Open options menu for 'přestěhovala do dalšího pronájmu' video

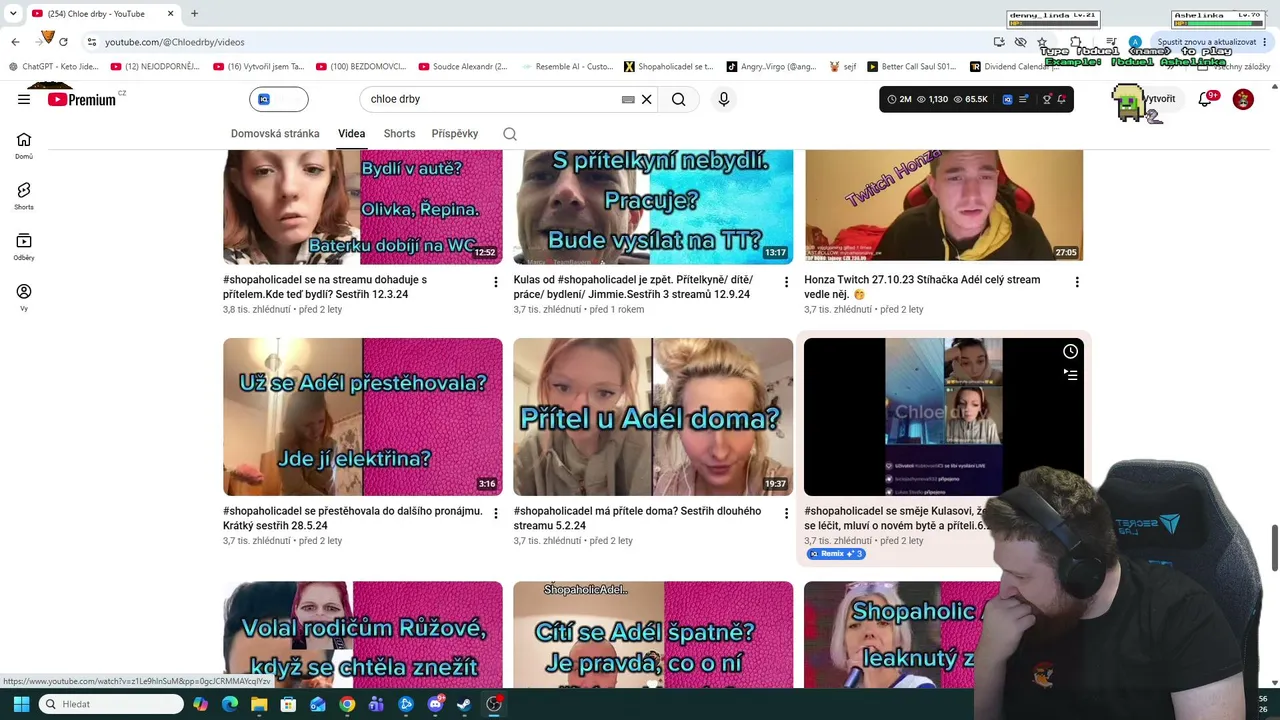tap(496, 513)
